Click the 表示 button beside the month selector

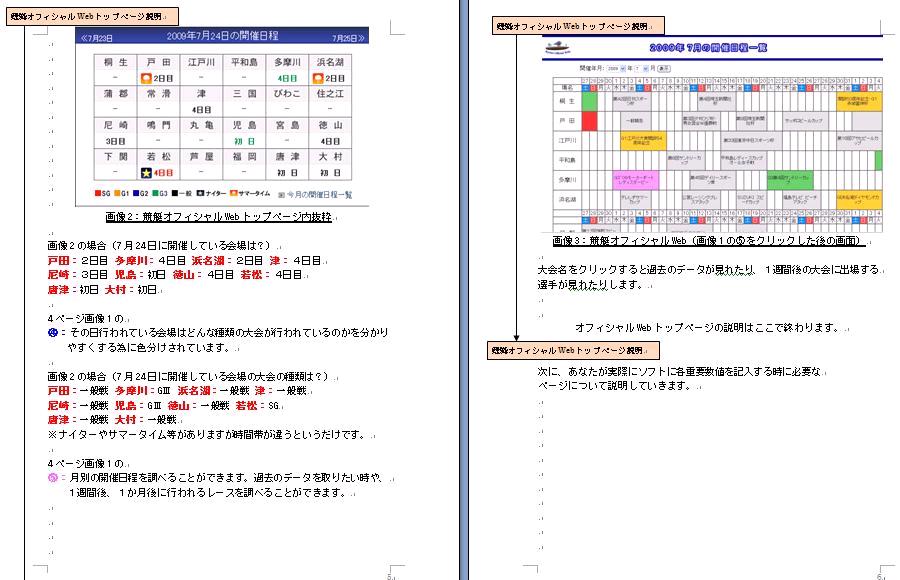pos(664,68)
